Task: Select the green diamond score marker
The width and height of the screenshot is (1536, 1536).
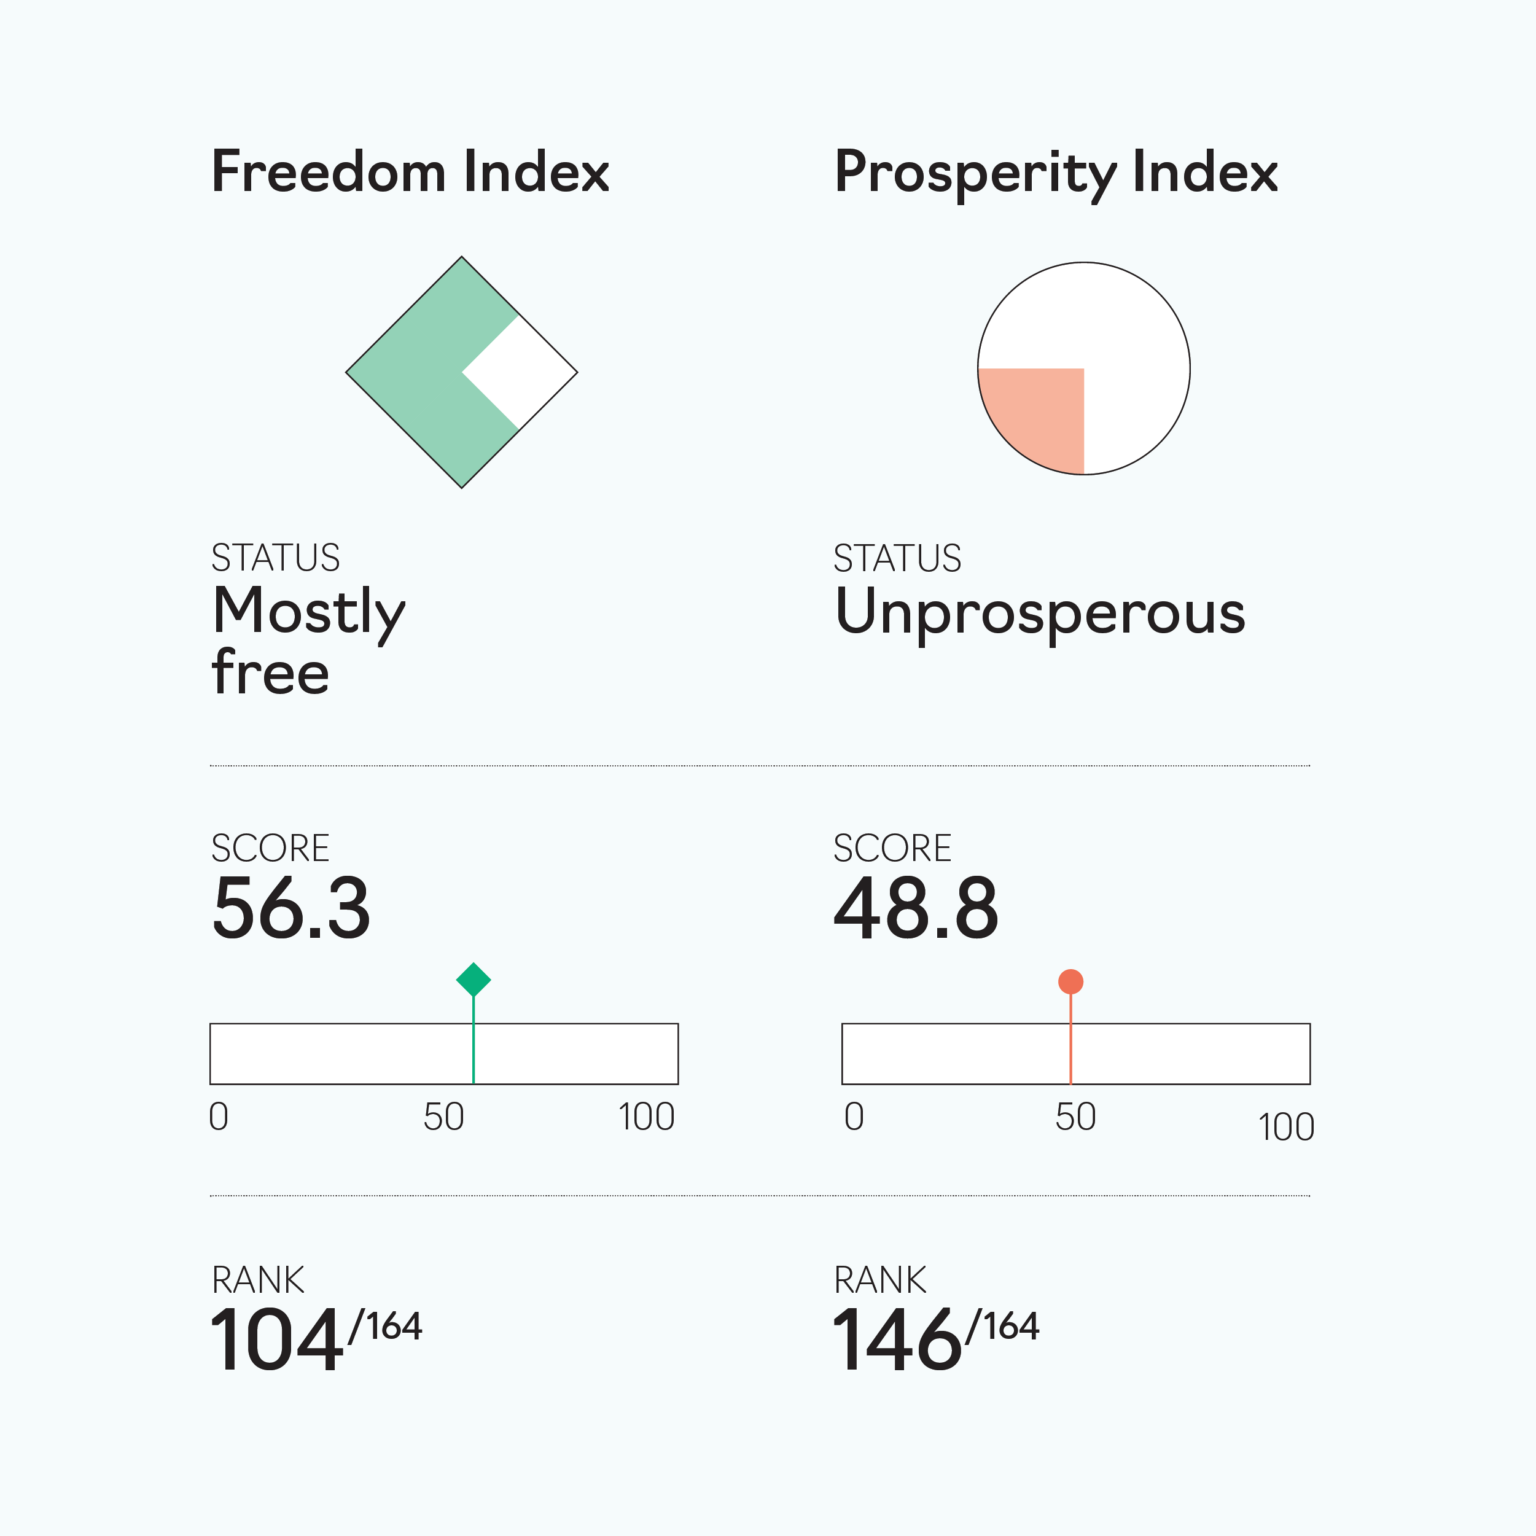Action: (x=473, y=980)
